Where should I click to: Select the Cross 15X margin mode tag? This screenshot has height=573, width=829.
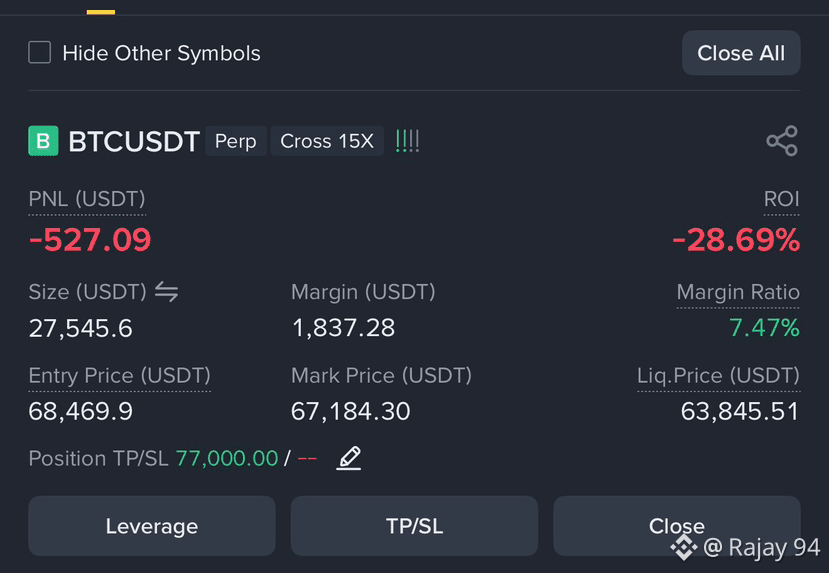[327, 141]
